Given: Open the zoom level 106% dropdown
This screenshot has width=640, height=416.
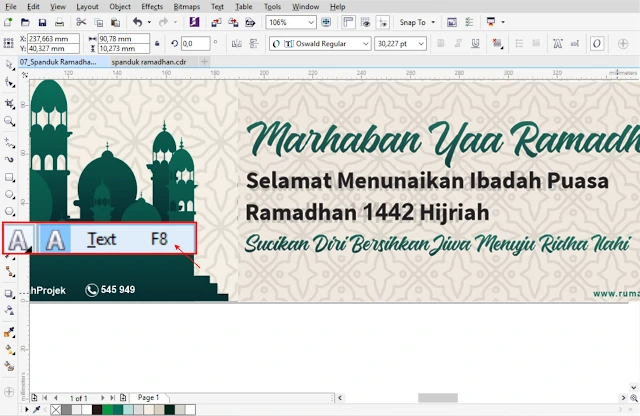Looking at the screenshot, I should 311,22.
